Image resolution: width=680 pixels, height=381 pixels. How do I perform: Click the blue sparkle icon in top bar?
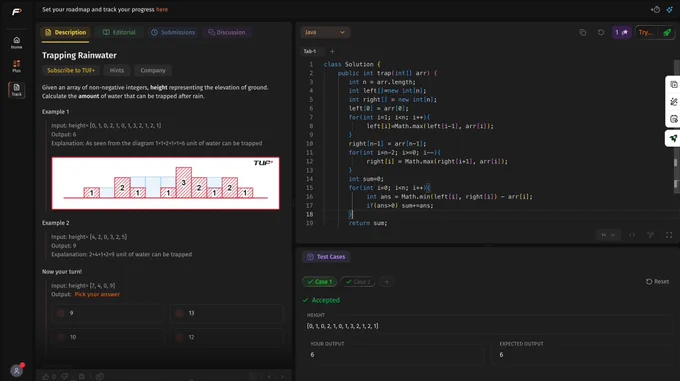pos(670,10)
